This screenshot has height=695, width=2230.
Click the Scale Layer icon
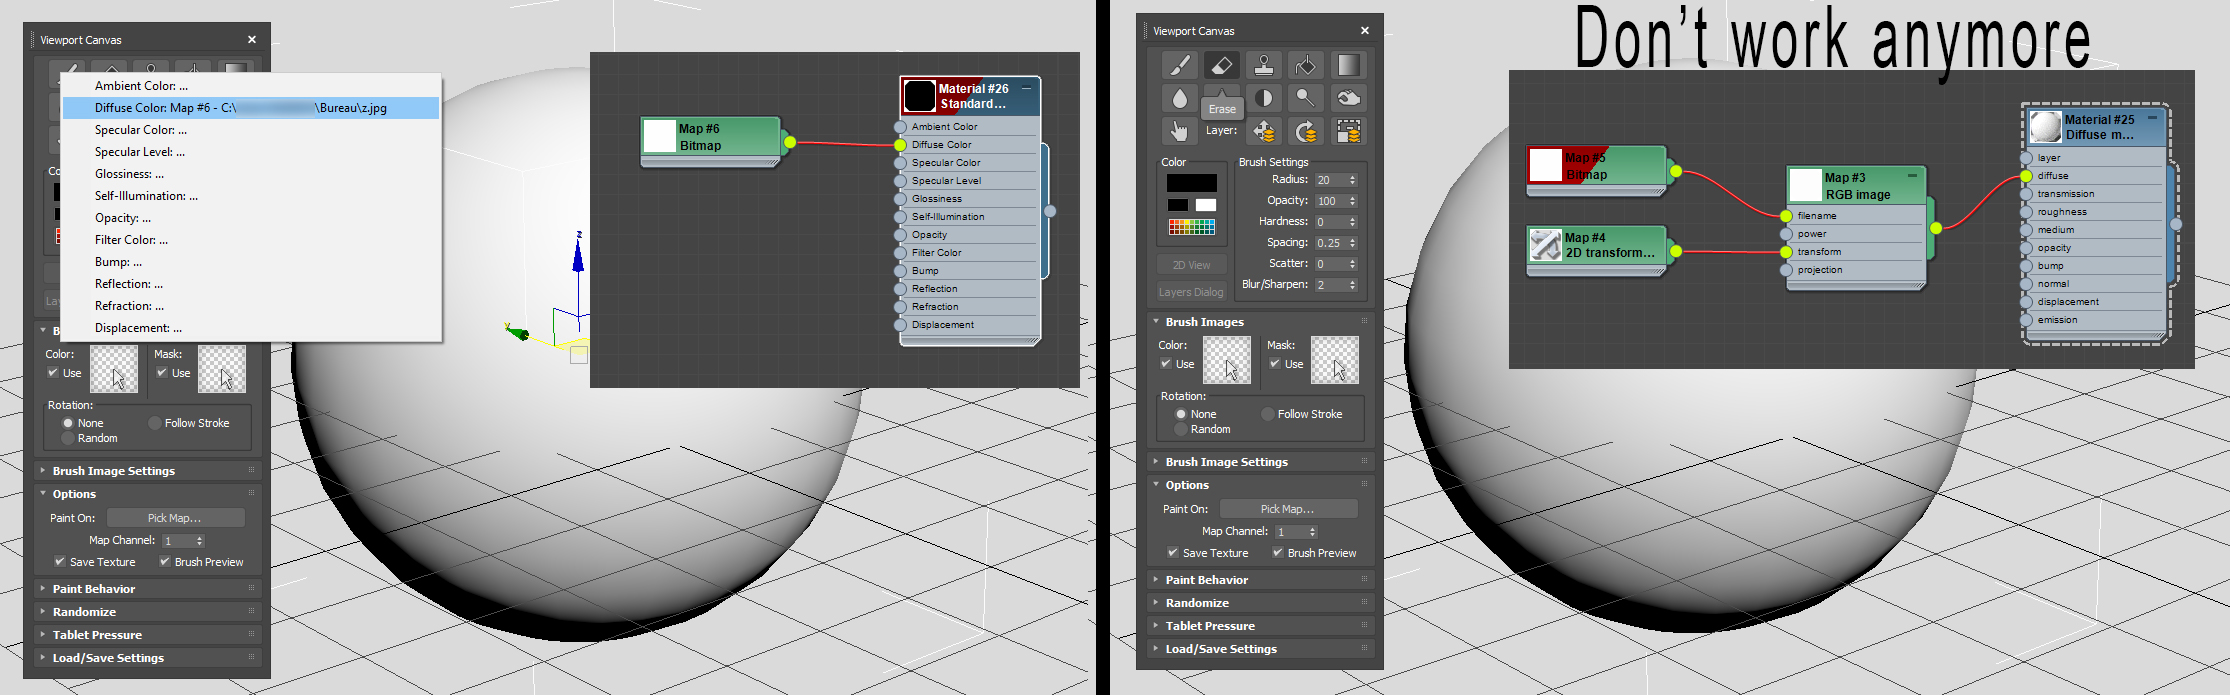pyautogui.click(x=1348, y=131)
